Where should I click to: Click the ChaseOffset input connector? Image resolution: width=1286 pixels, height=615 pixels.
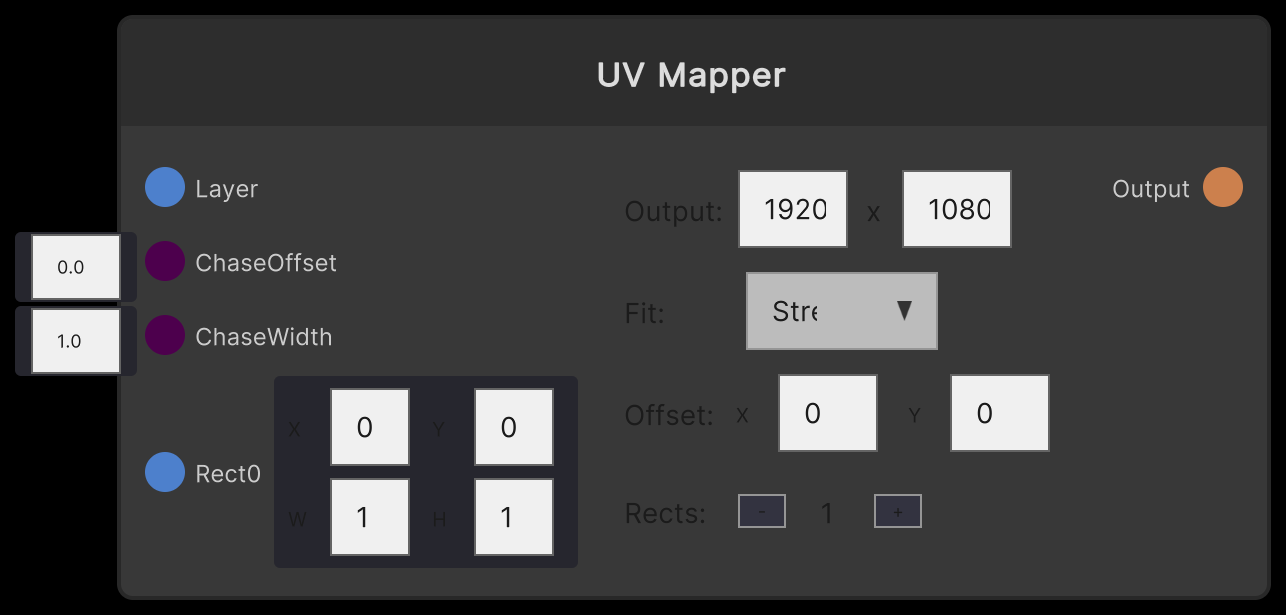point(165,262)
